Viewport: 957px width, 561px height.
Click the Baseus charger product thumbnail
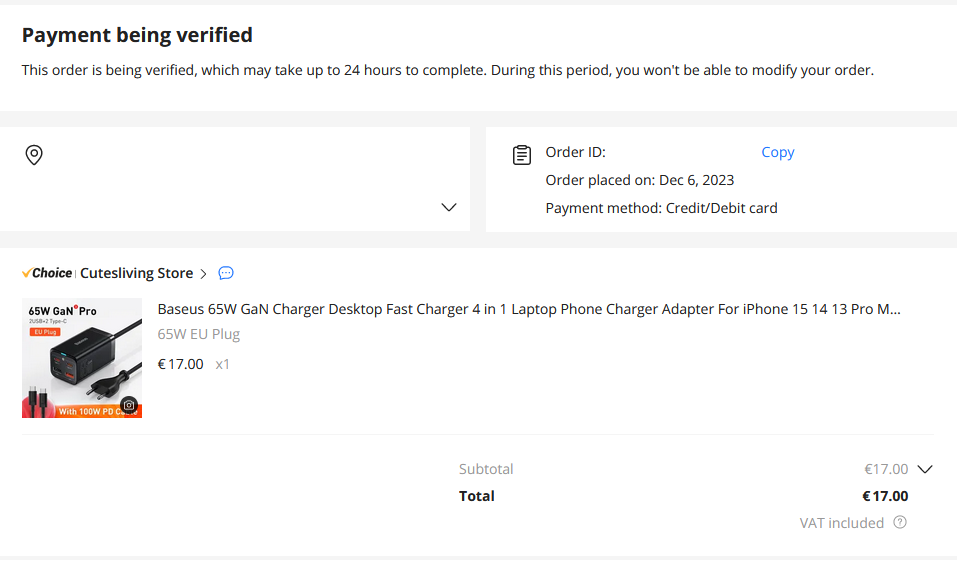click(82, 357)
